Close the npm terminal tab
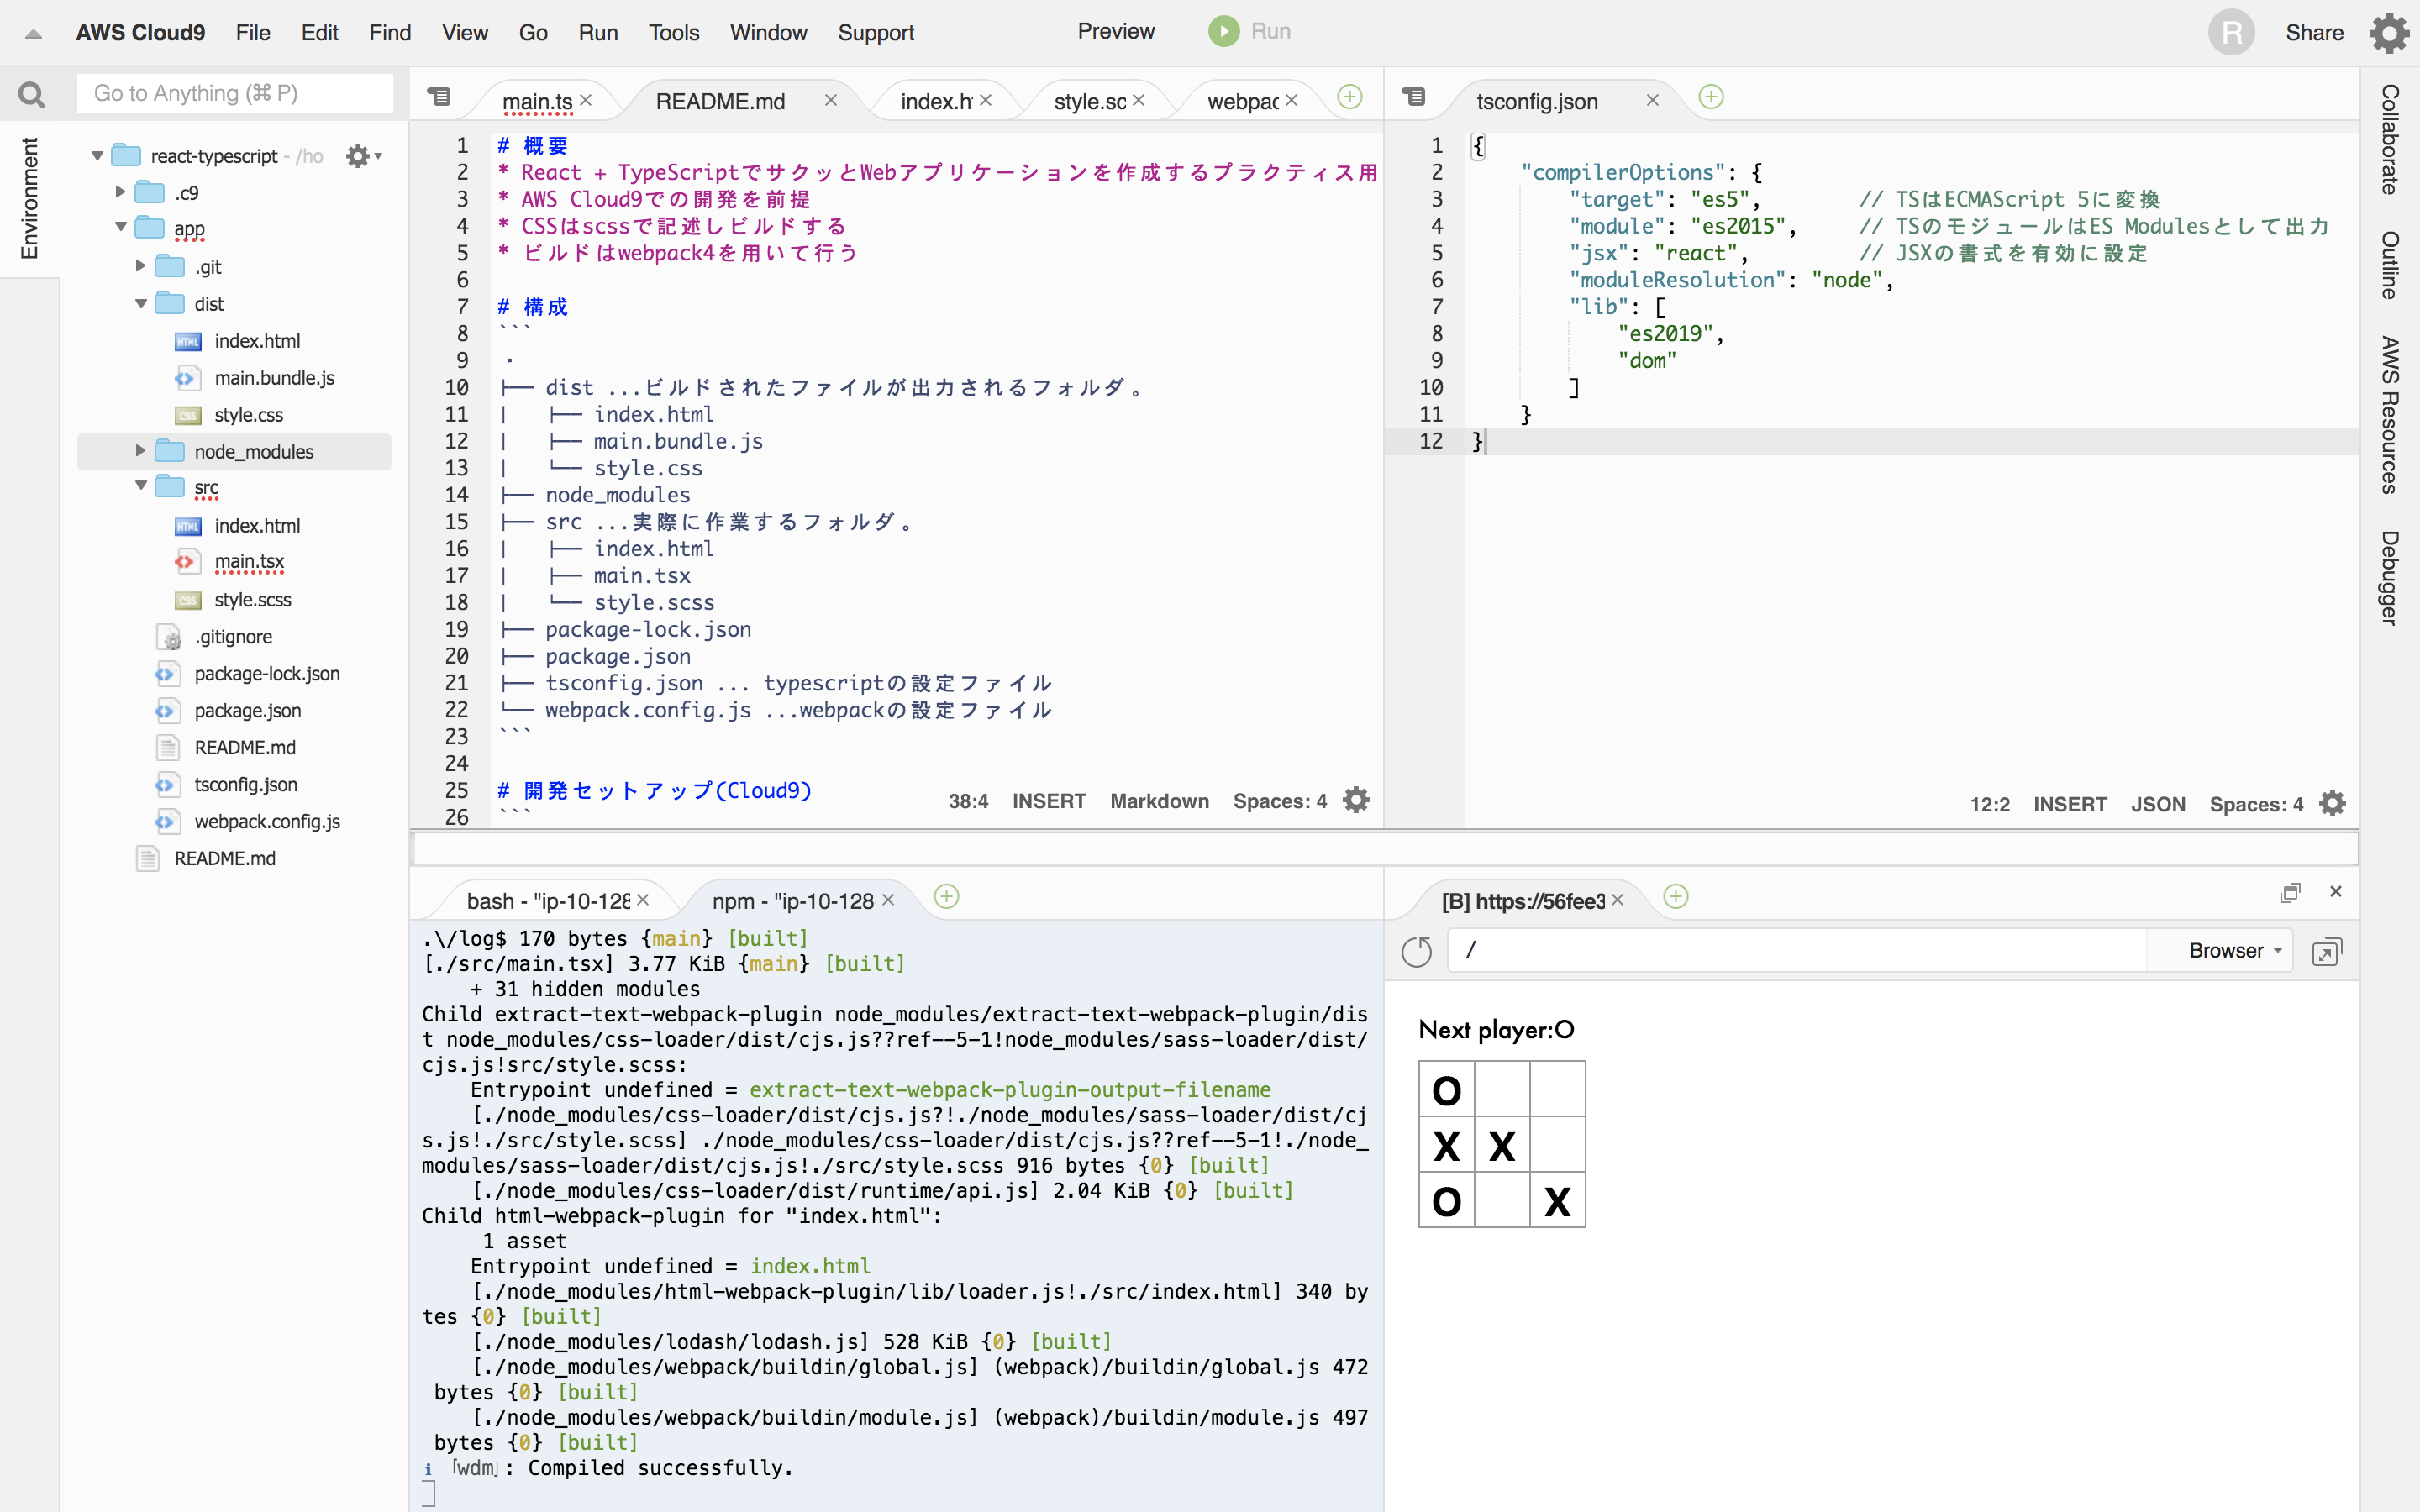 pyautogui.click(x=887, y=900)
